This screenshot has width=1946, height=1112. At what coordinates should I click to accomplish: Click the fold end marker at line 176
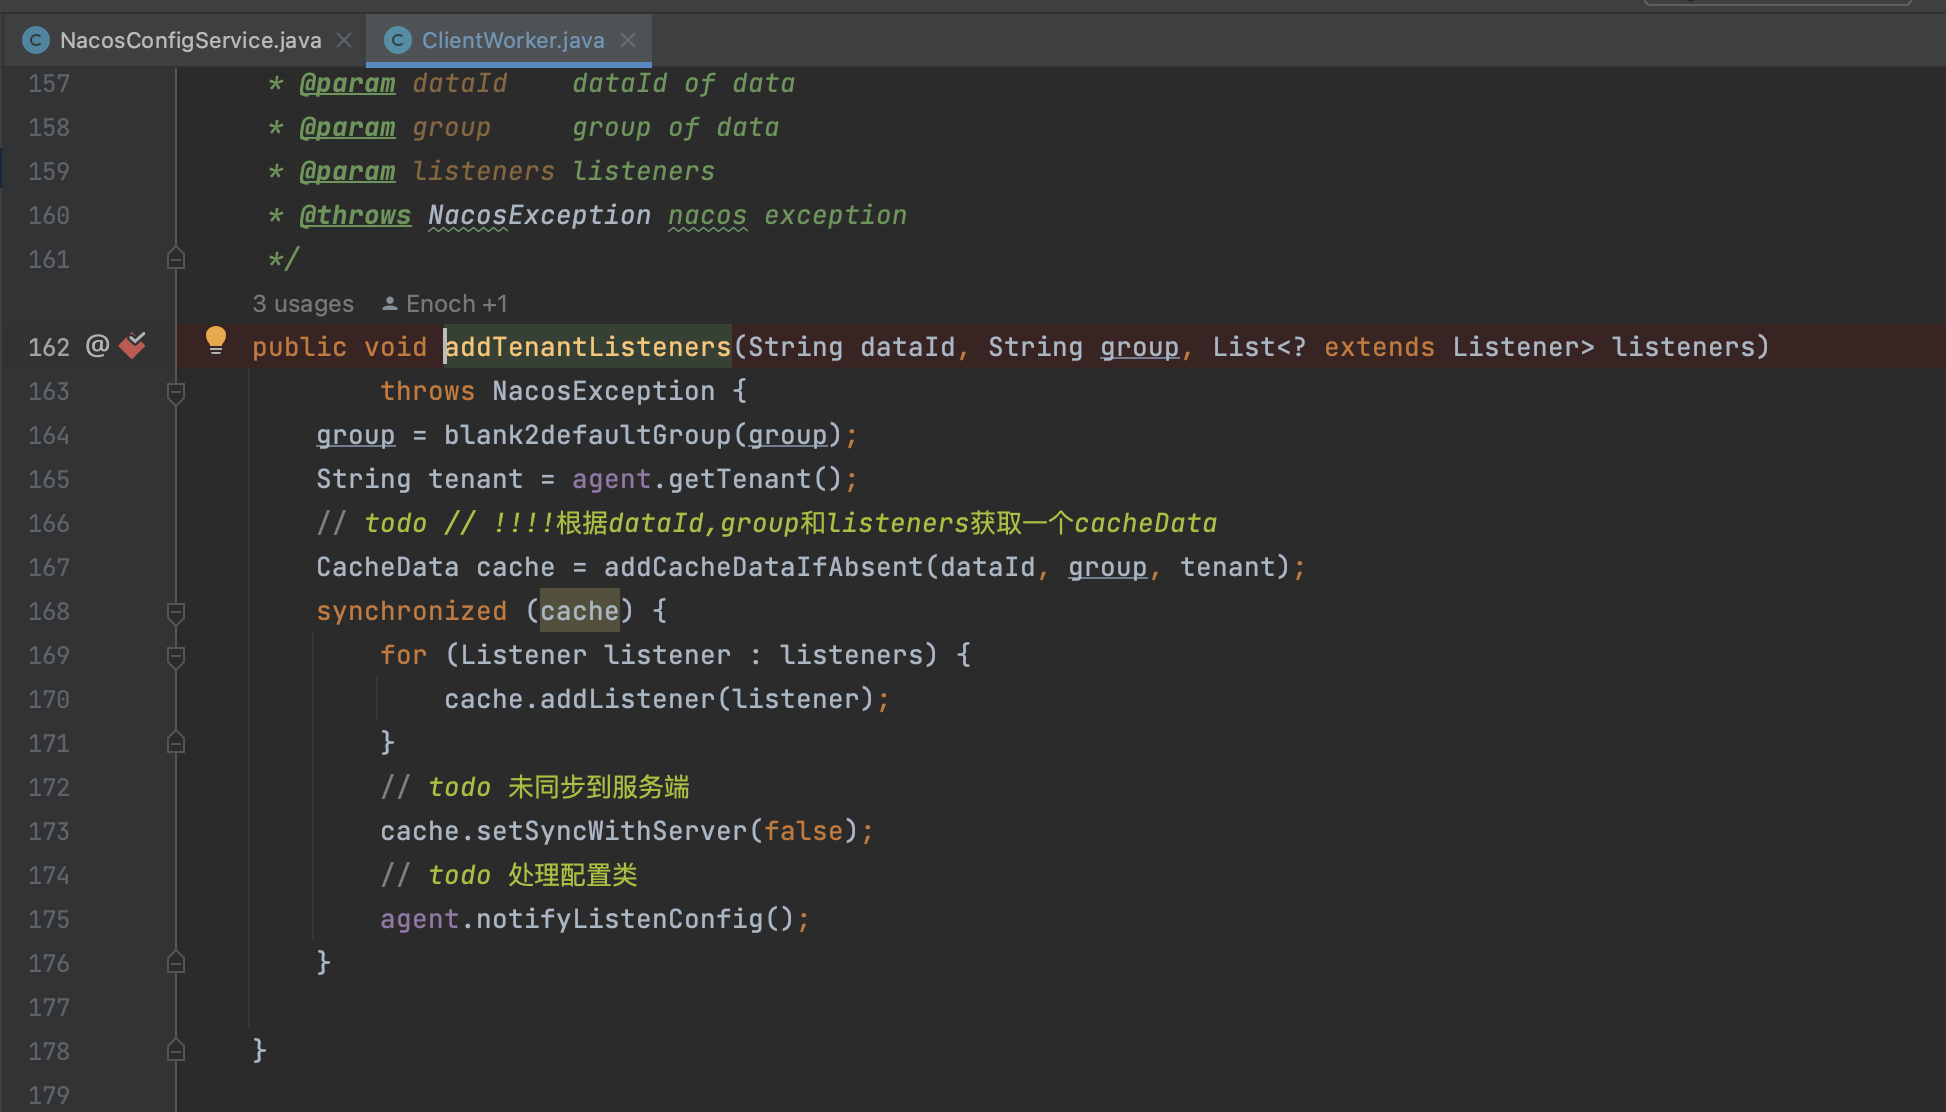coord(176,963)
